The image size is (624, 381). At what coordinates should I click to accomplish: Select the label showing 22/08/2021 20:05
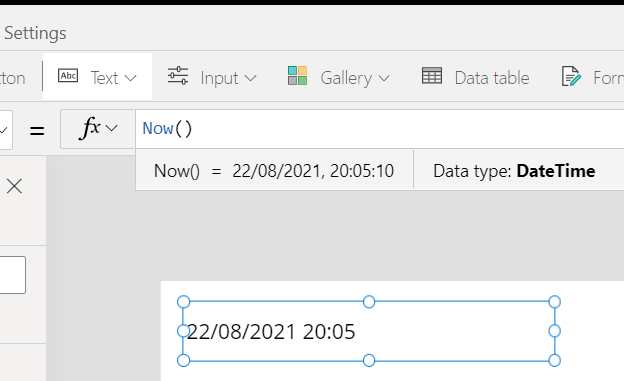coord(369,331)
